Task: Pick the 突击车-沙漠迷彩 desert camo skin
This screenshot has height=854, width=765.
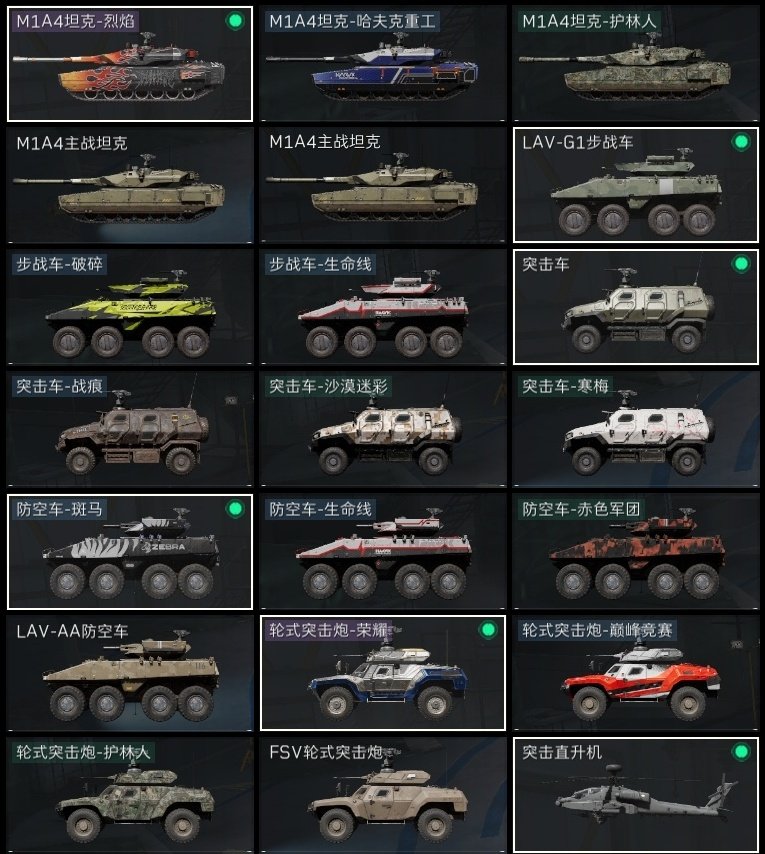Action: 383,429
